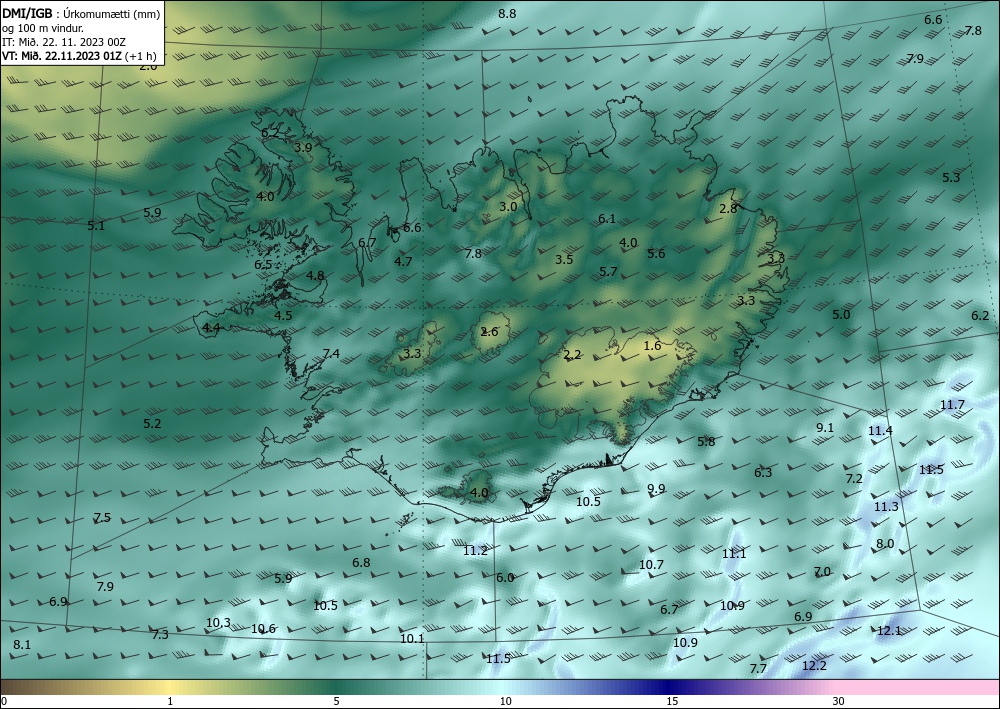Click the map value "4.7"
This screenshot has height=709, width=1000.
(x=403, y=261)
